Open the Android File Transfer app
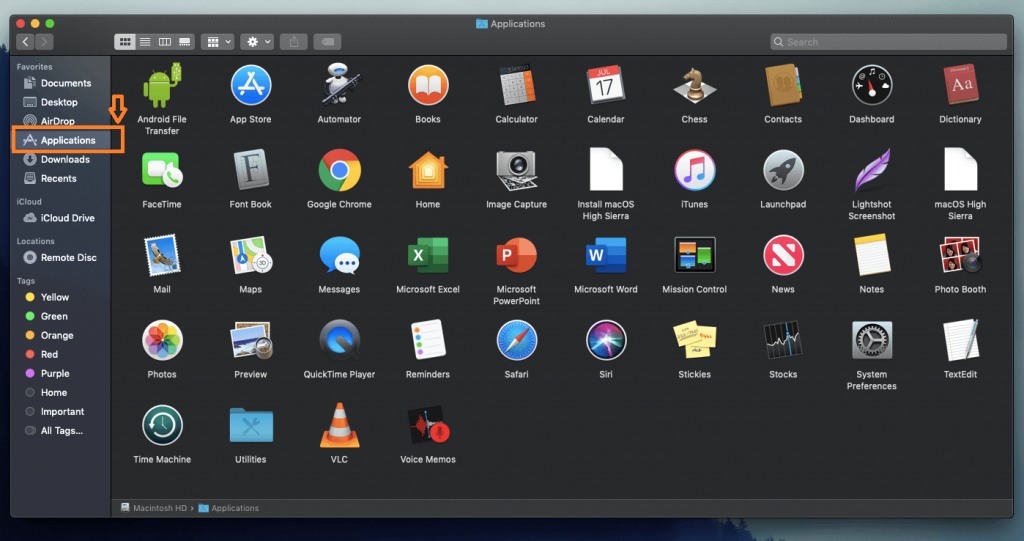 162,86
